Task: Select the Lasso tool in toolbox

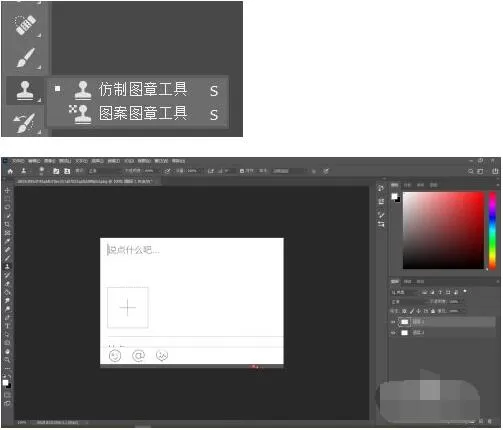Action: pos(7,207)
